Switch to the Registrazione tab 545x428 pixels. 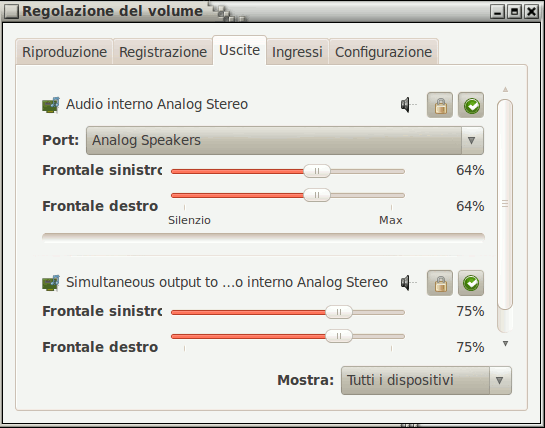coord(163,52)
